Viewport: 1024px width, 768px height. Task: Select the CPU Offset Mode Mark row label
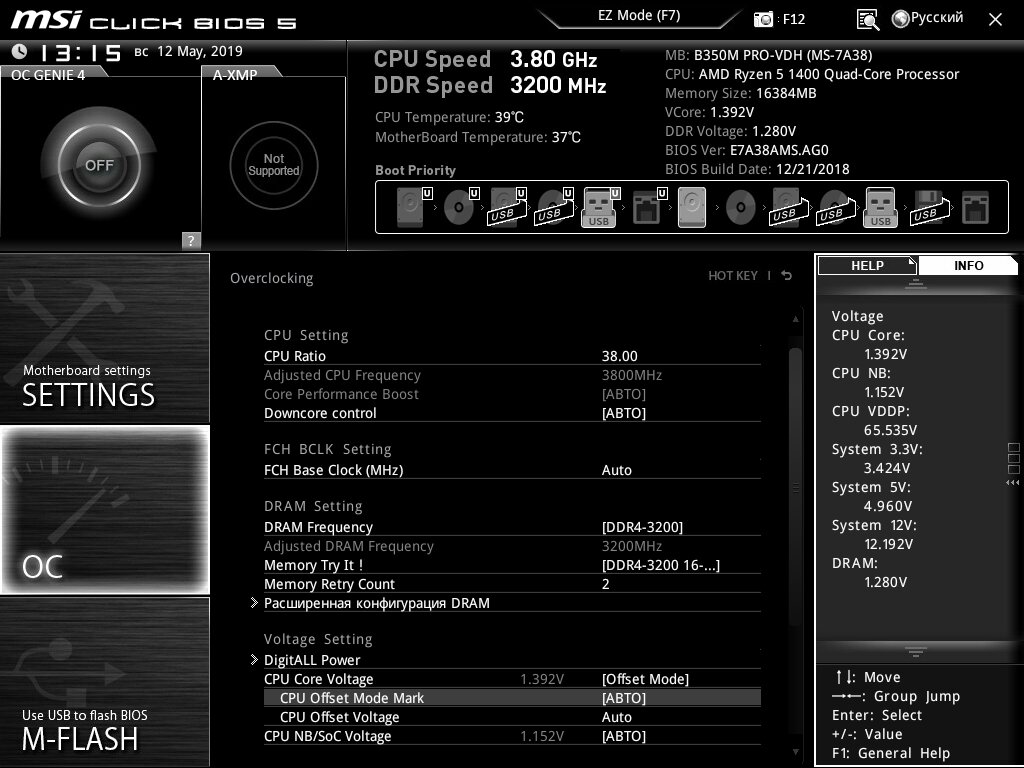351,697
